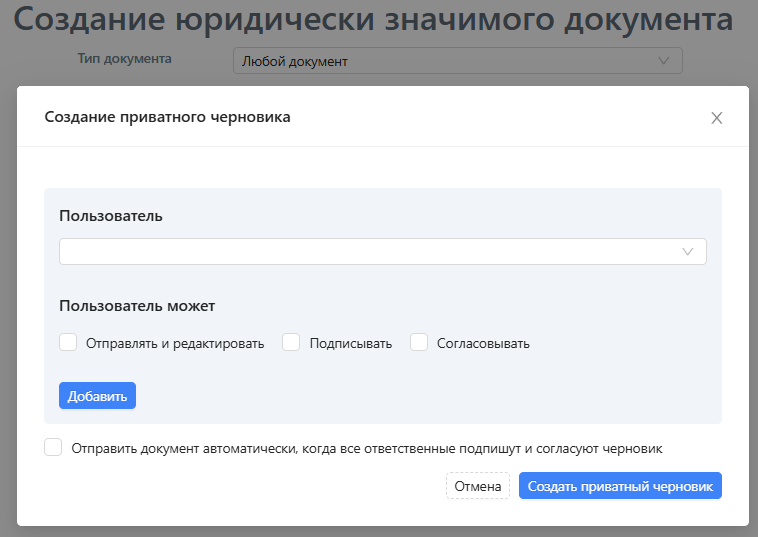Click the 'Создание приватного черновика' dialog title

click(x=167, y=117)
